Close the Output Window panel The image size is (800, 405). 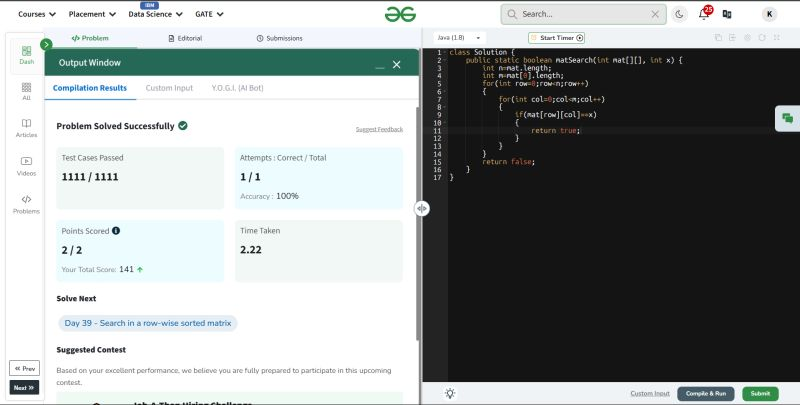396,65
